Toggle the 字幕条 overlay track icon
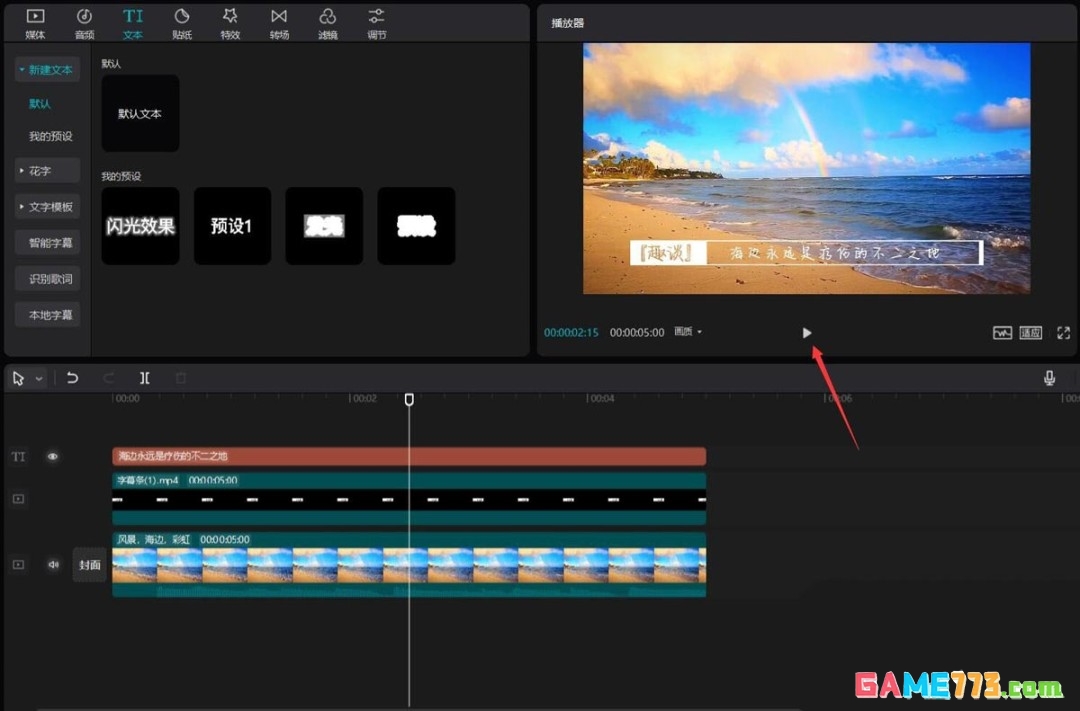 tap(18, 499)
